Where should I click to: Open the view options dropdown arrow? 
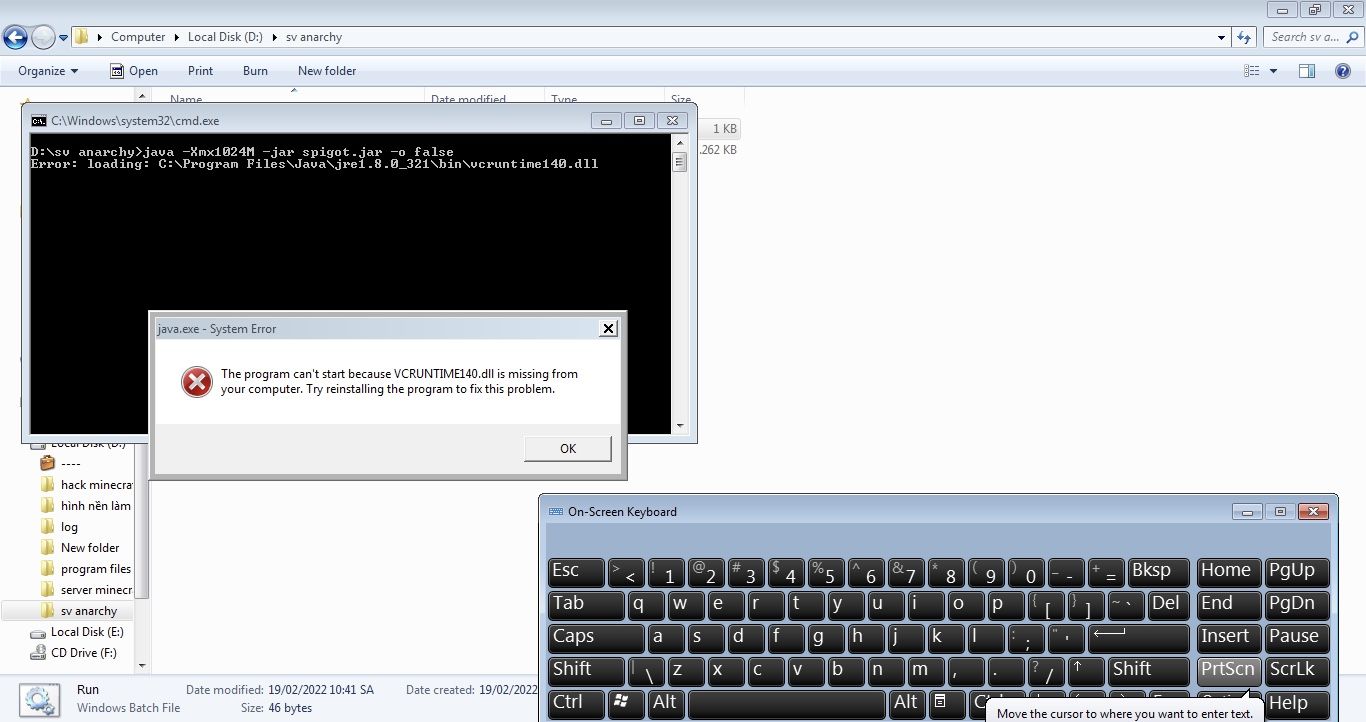pos(1273,71)
